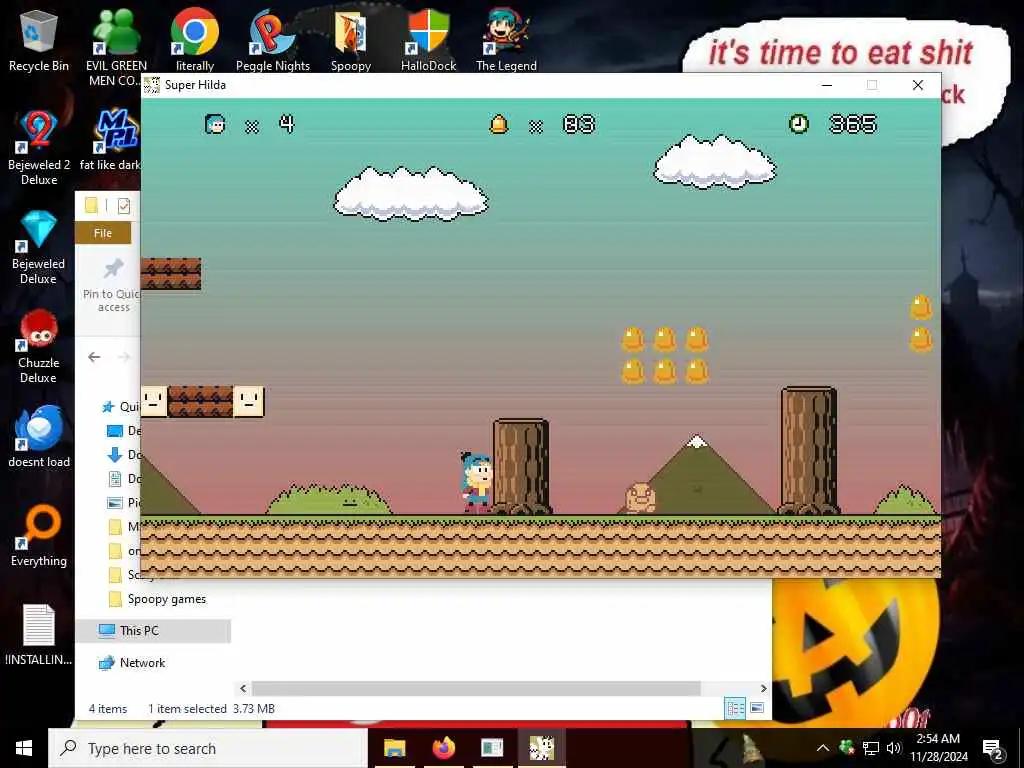
Task: Open the fat like dark desktop shortcut
Action: click(x=111, y=139)
